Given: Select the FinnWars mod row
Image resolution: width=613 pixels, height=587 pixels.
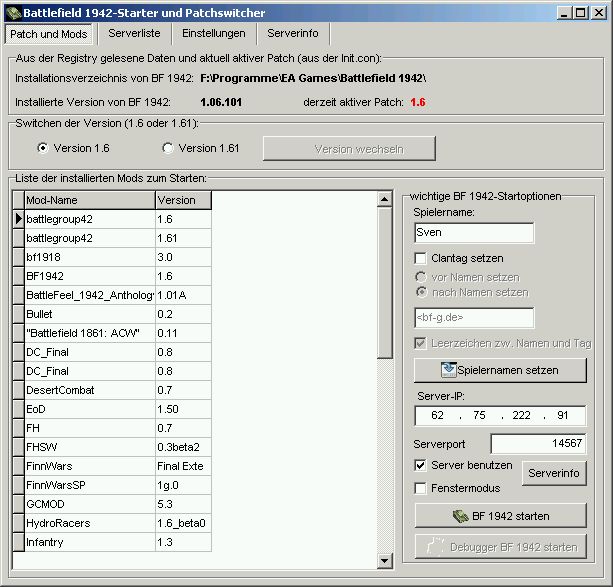Looking at the screenshot, I should (112, 466).
